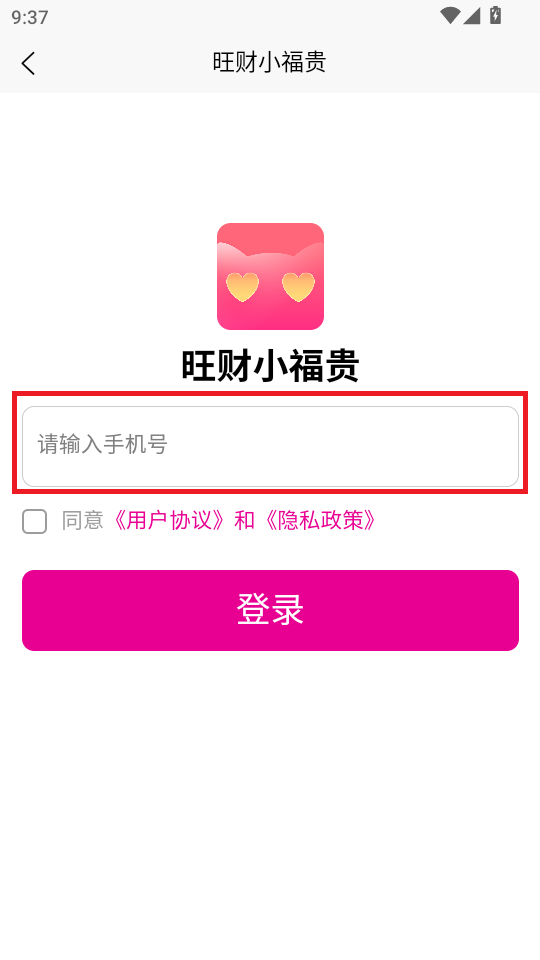540x960 pixels.
Task: Tap the 旺财小福贵 title in header bar
Action: [x=269, y=62]
